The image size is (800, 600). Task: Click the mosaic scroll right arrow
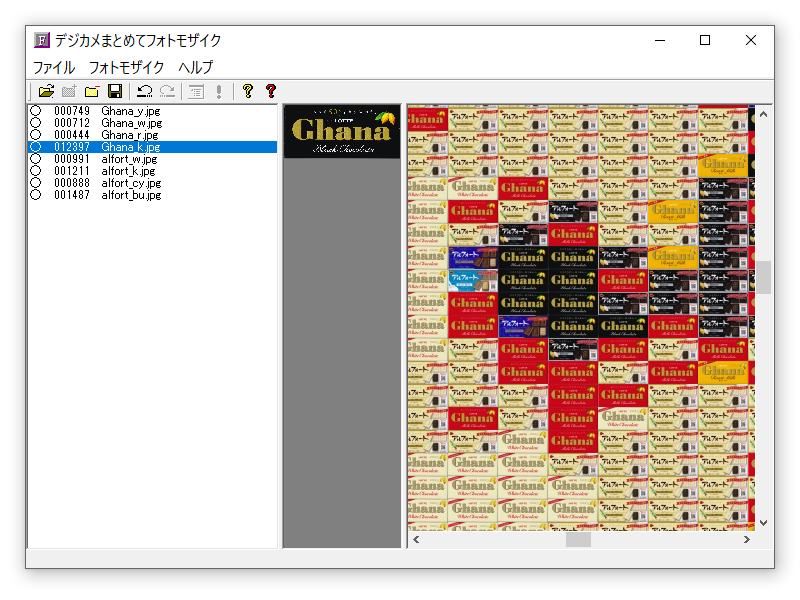[x=747, y=539]
